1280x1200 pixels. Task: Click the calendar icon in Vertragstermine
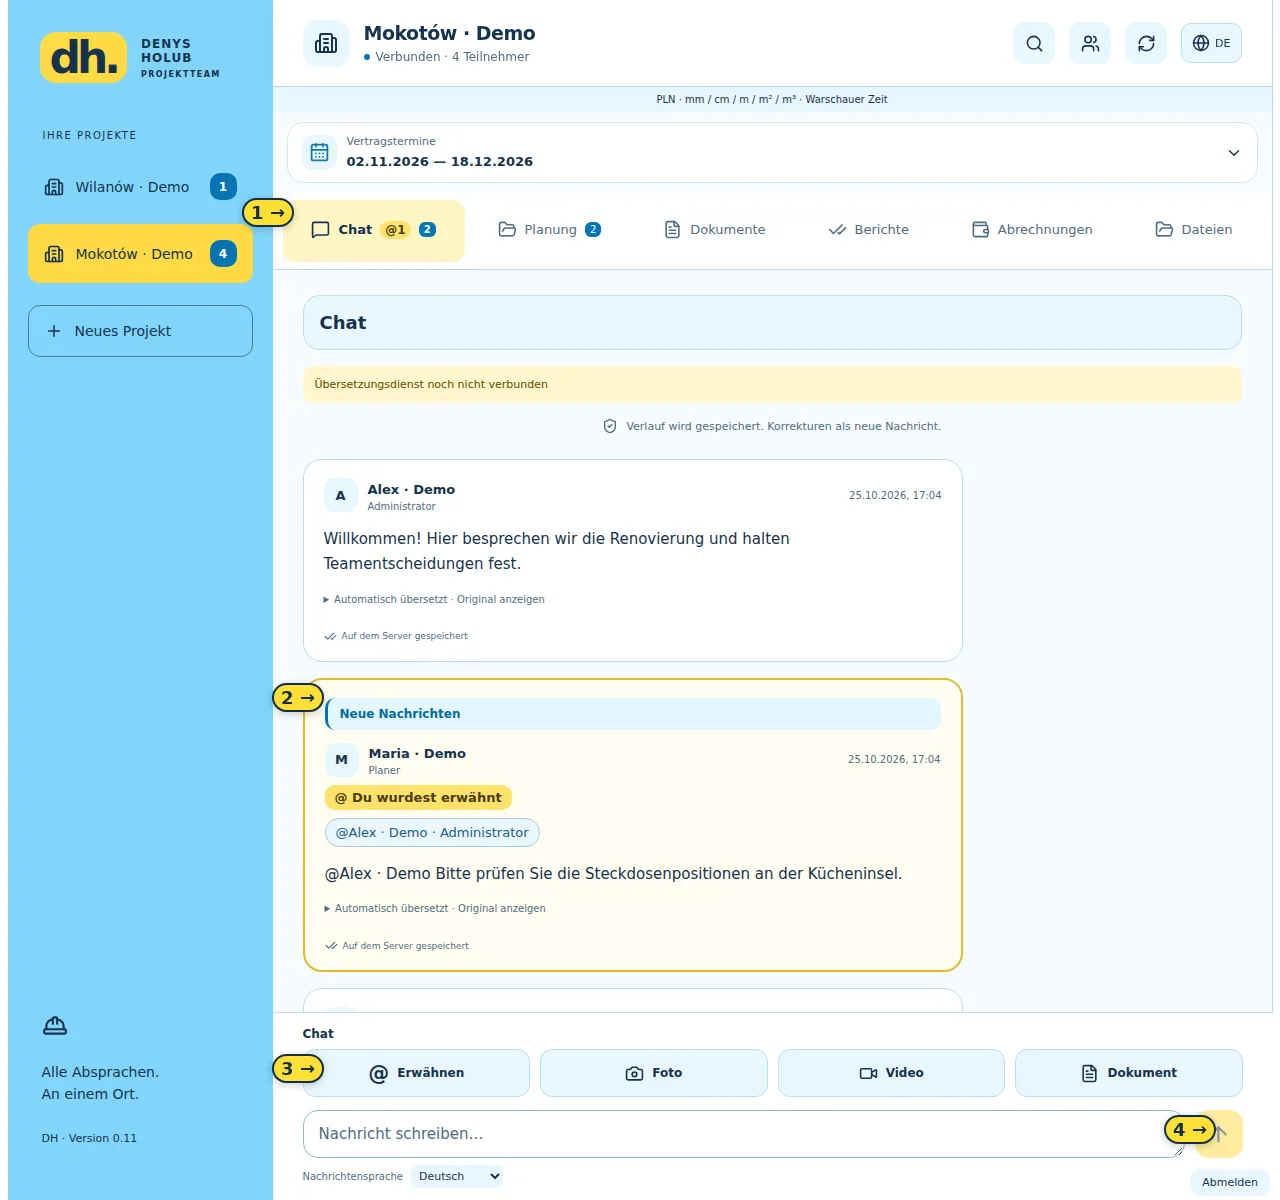click(x=319, y=152)
